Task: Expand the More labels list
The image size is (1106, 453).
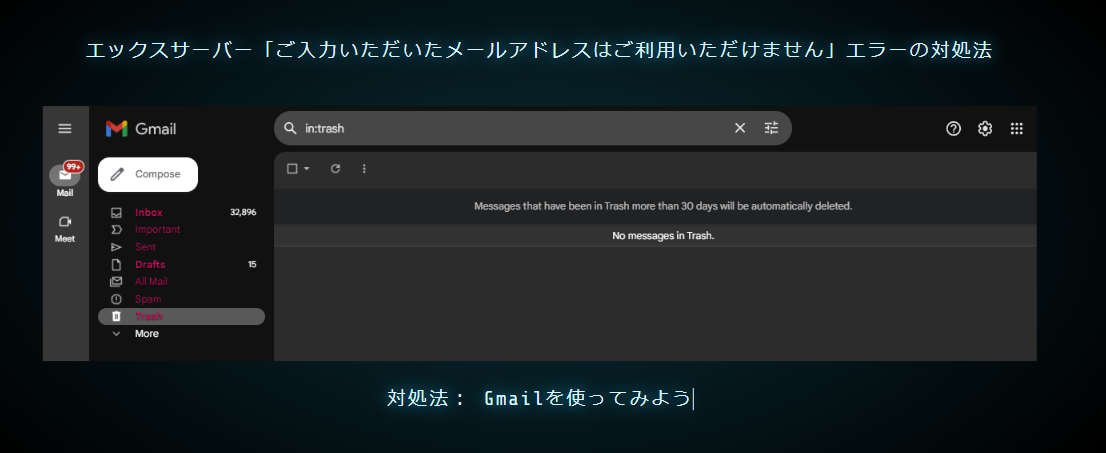Action: (x=147, y=334)
